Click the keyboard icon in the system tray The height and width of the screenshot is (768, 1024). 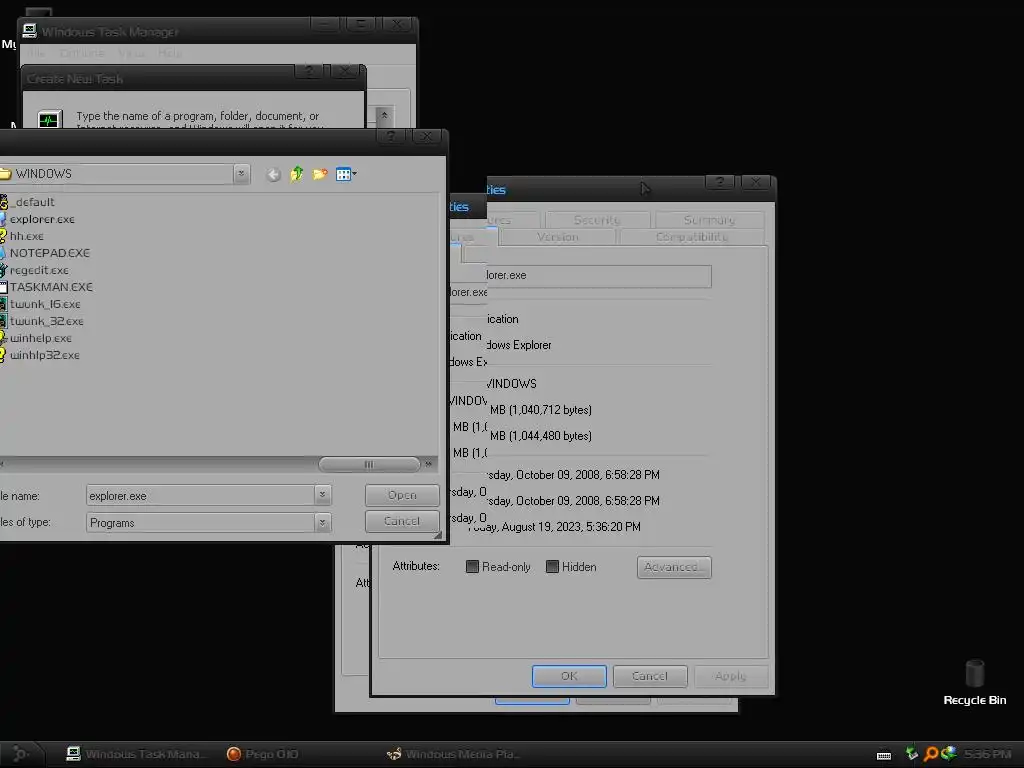click(884, 755)
